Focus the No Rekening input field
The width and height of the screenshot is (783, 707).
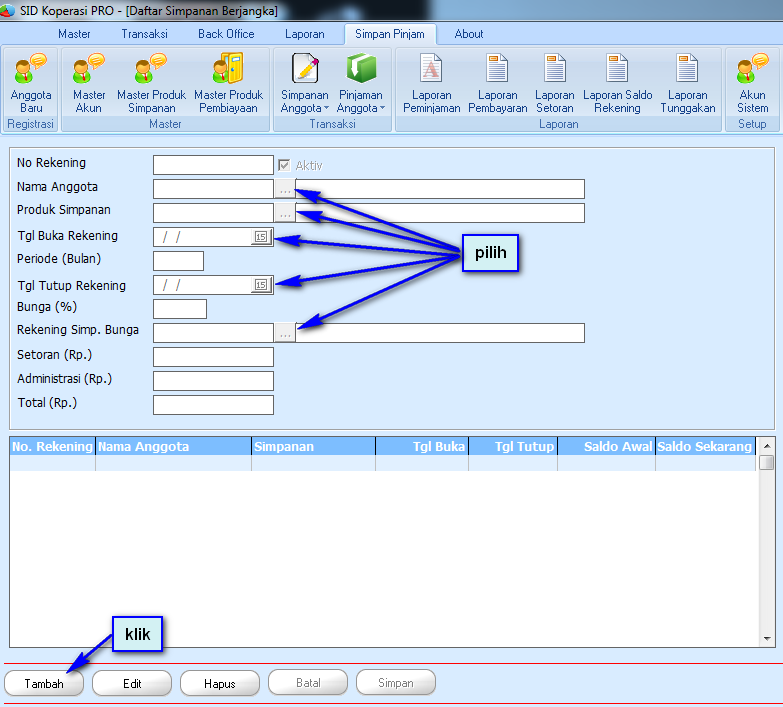213,165
